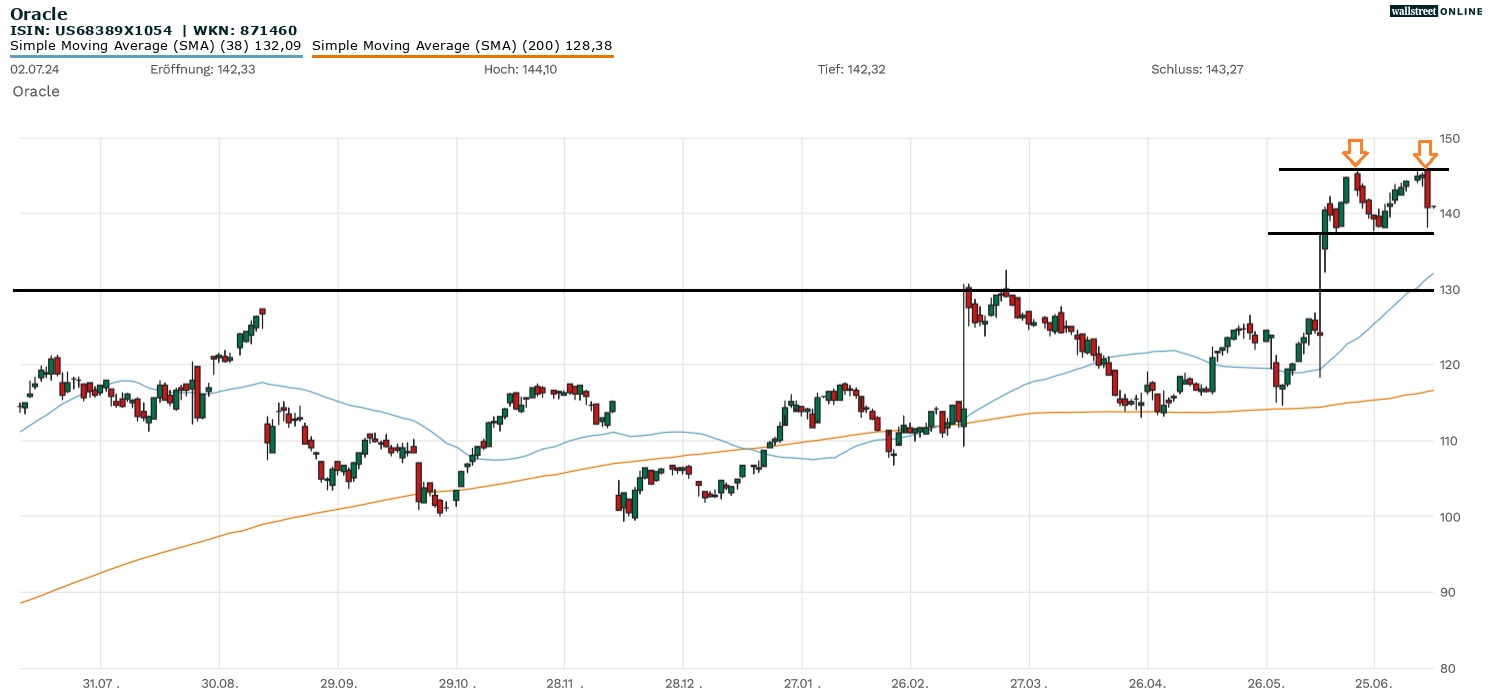The height and width of the screenshot is (689, 1490).
Task: Click the 31.07. date axis label
Action: 101,684
